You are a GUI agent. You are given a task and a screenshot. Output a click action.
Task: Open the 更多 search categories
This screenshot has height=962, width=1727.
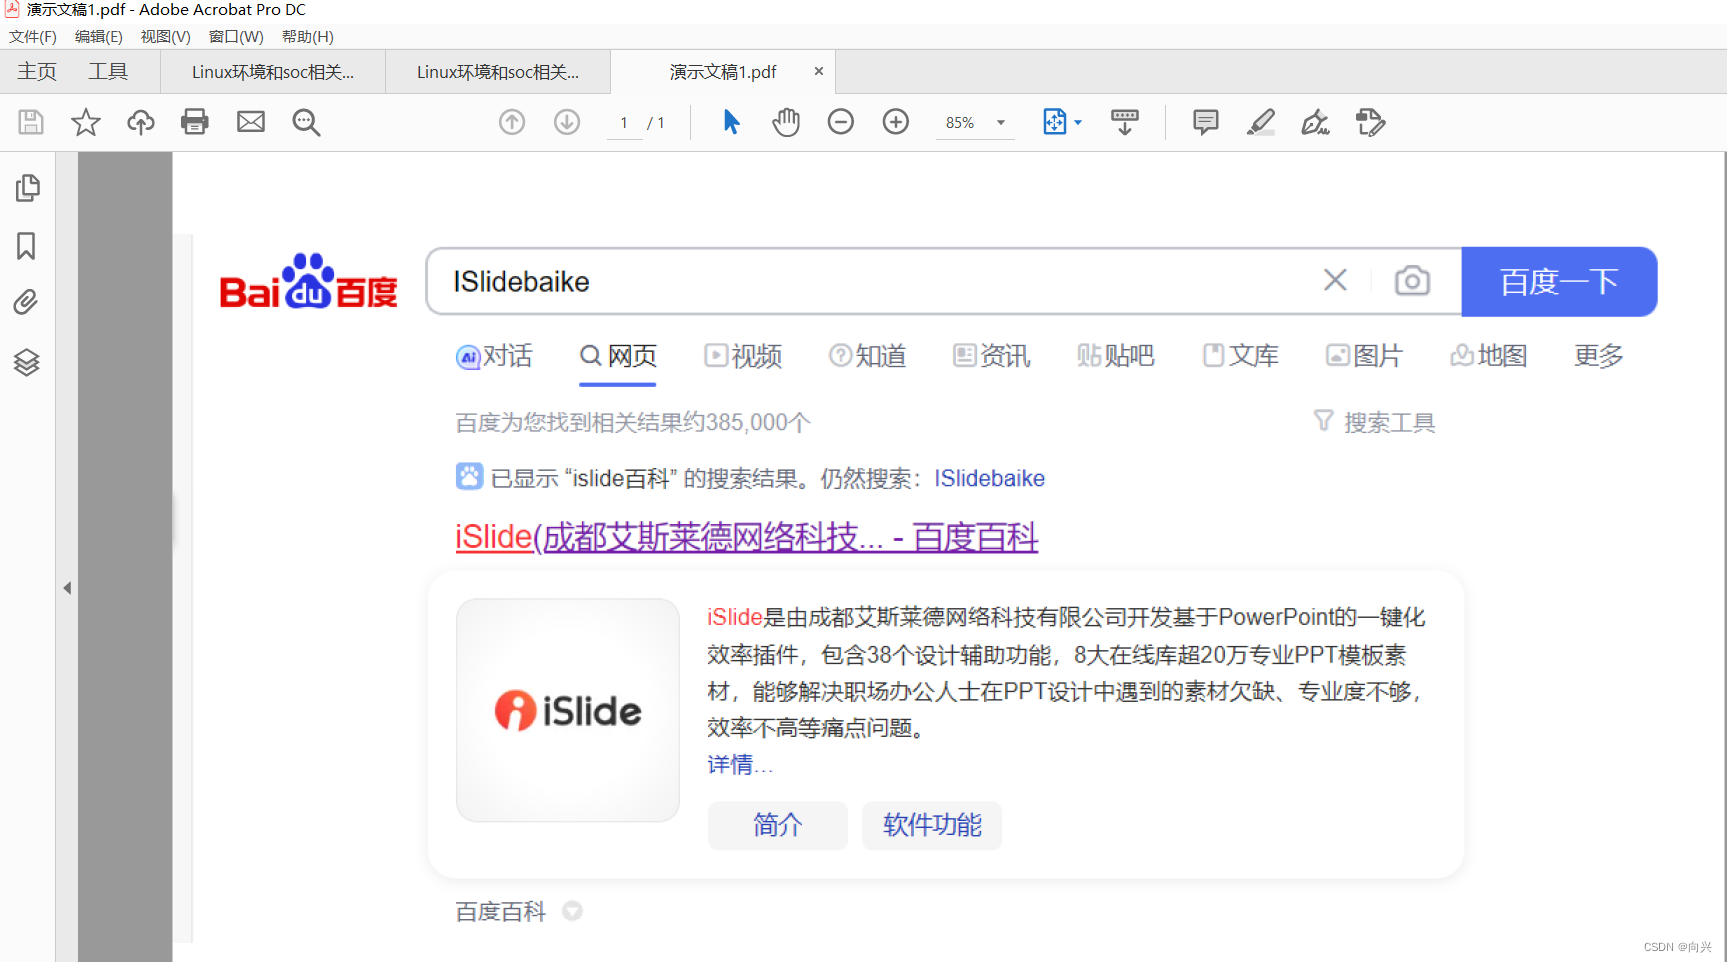[x=1599, y=356]
